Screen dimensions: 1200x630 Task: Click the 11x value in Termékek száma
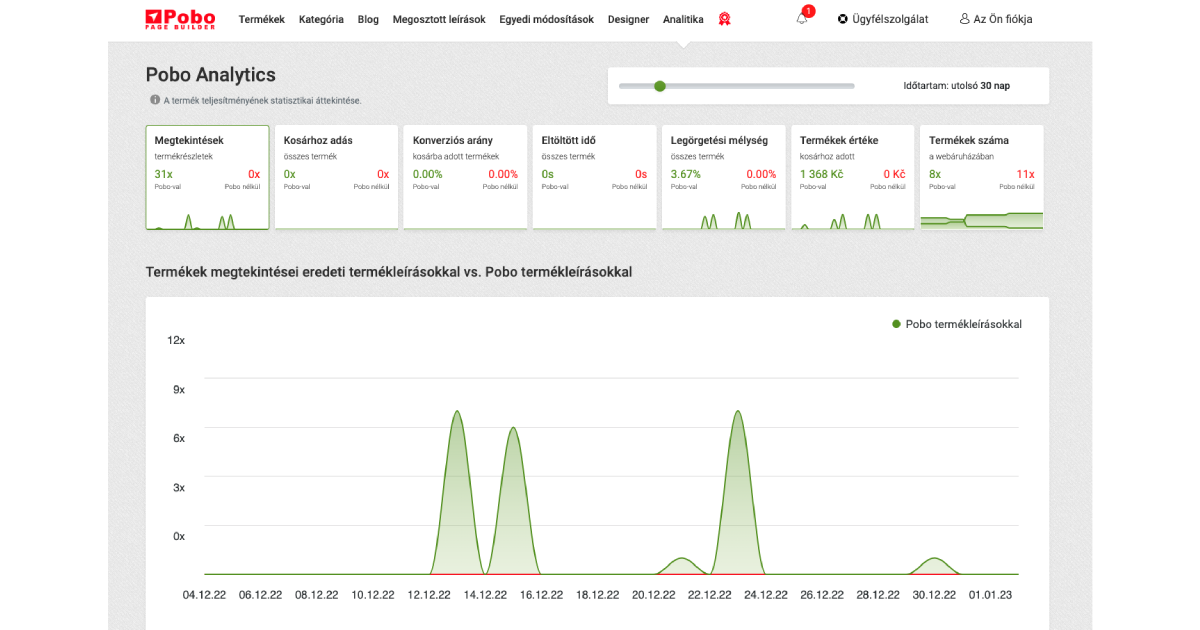pos(1025,174)
